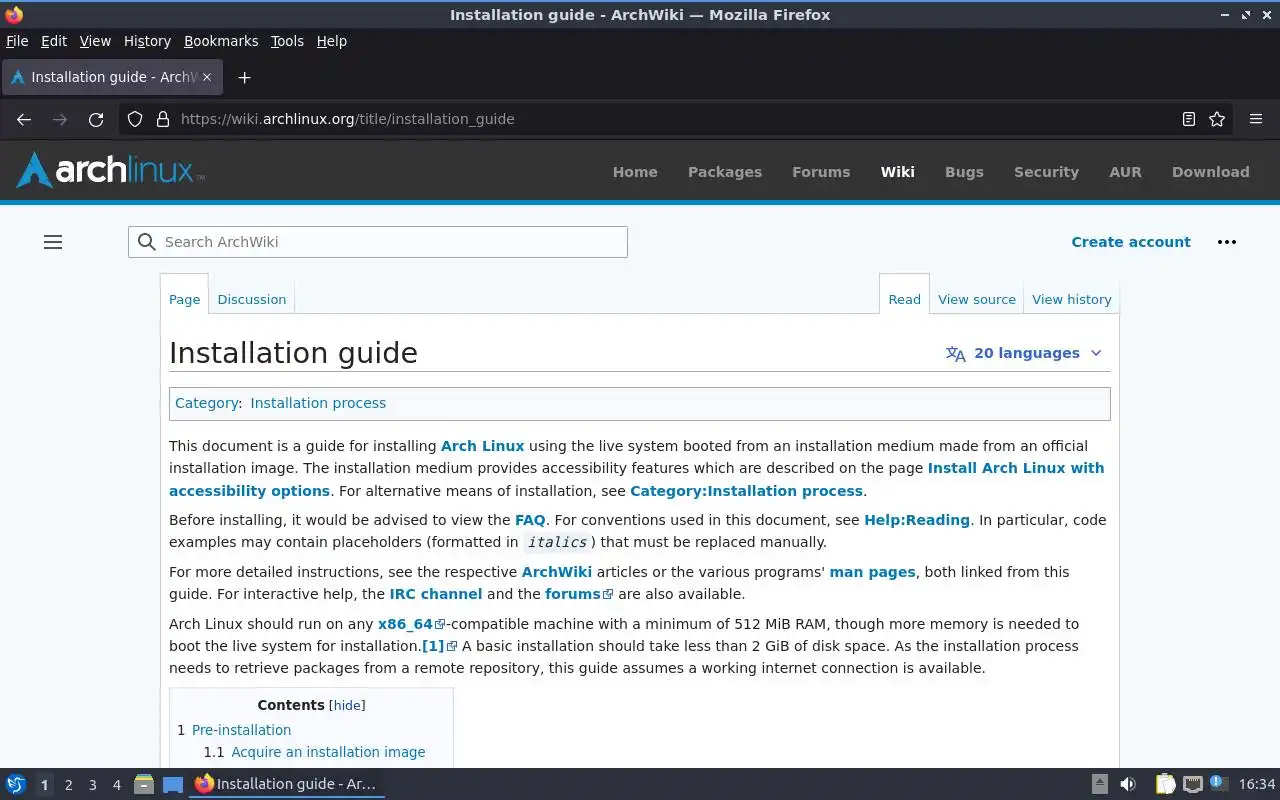Open the Security nav link
Viewport: 1280px width, 800px height.
pos(1046,172)
